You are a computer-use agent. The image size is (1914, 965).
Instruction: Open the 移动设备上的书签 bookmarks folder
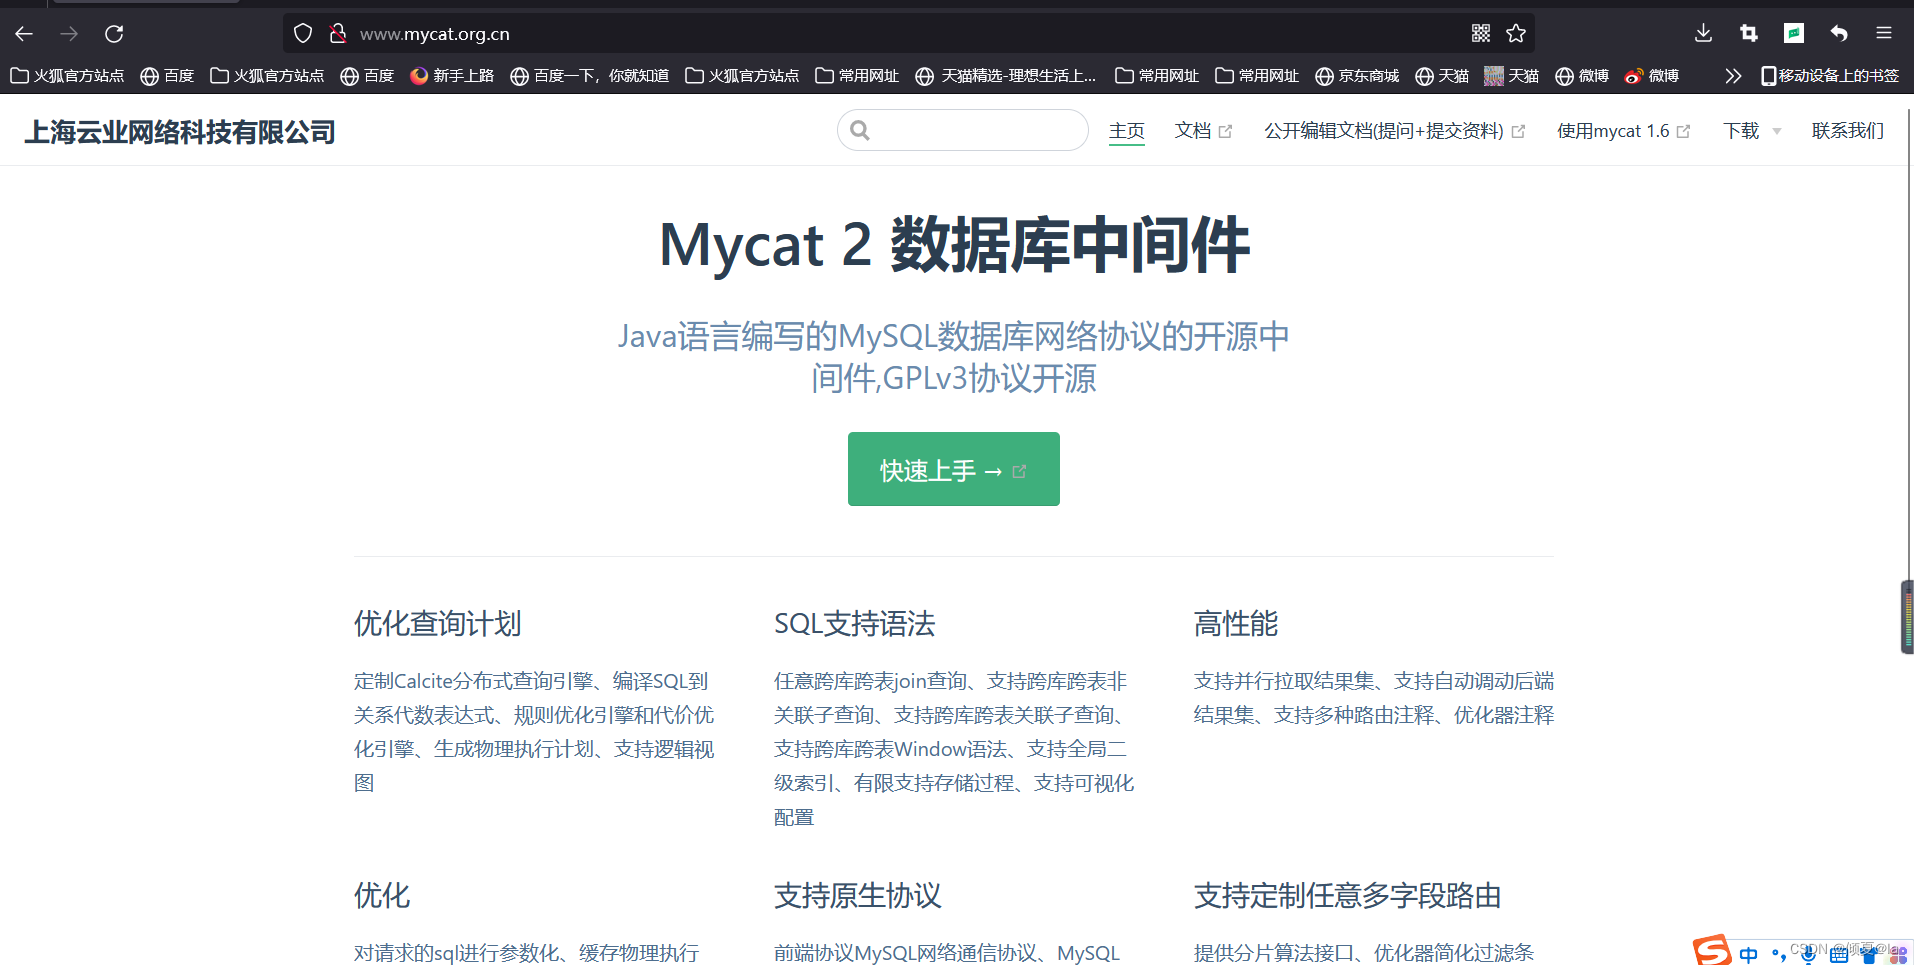(x=1830, y=76)
